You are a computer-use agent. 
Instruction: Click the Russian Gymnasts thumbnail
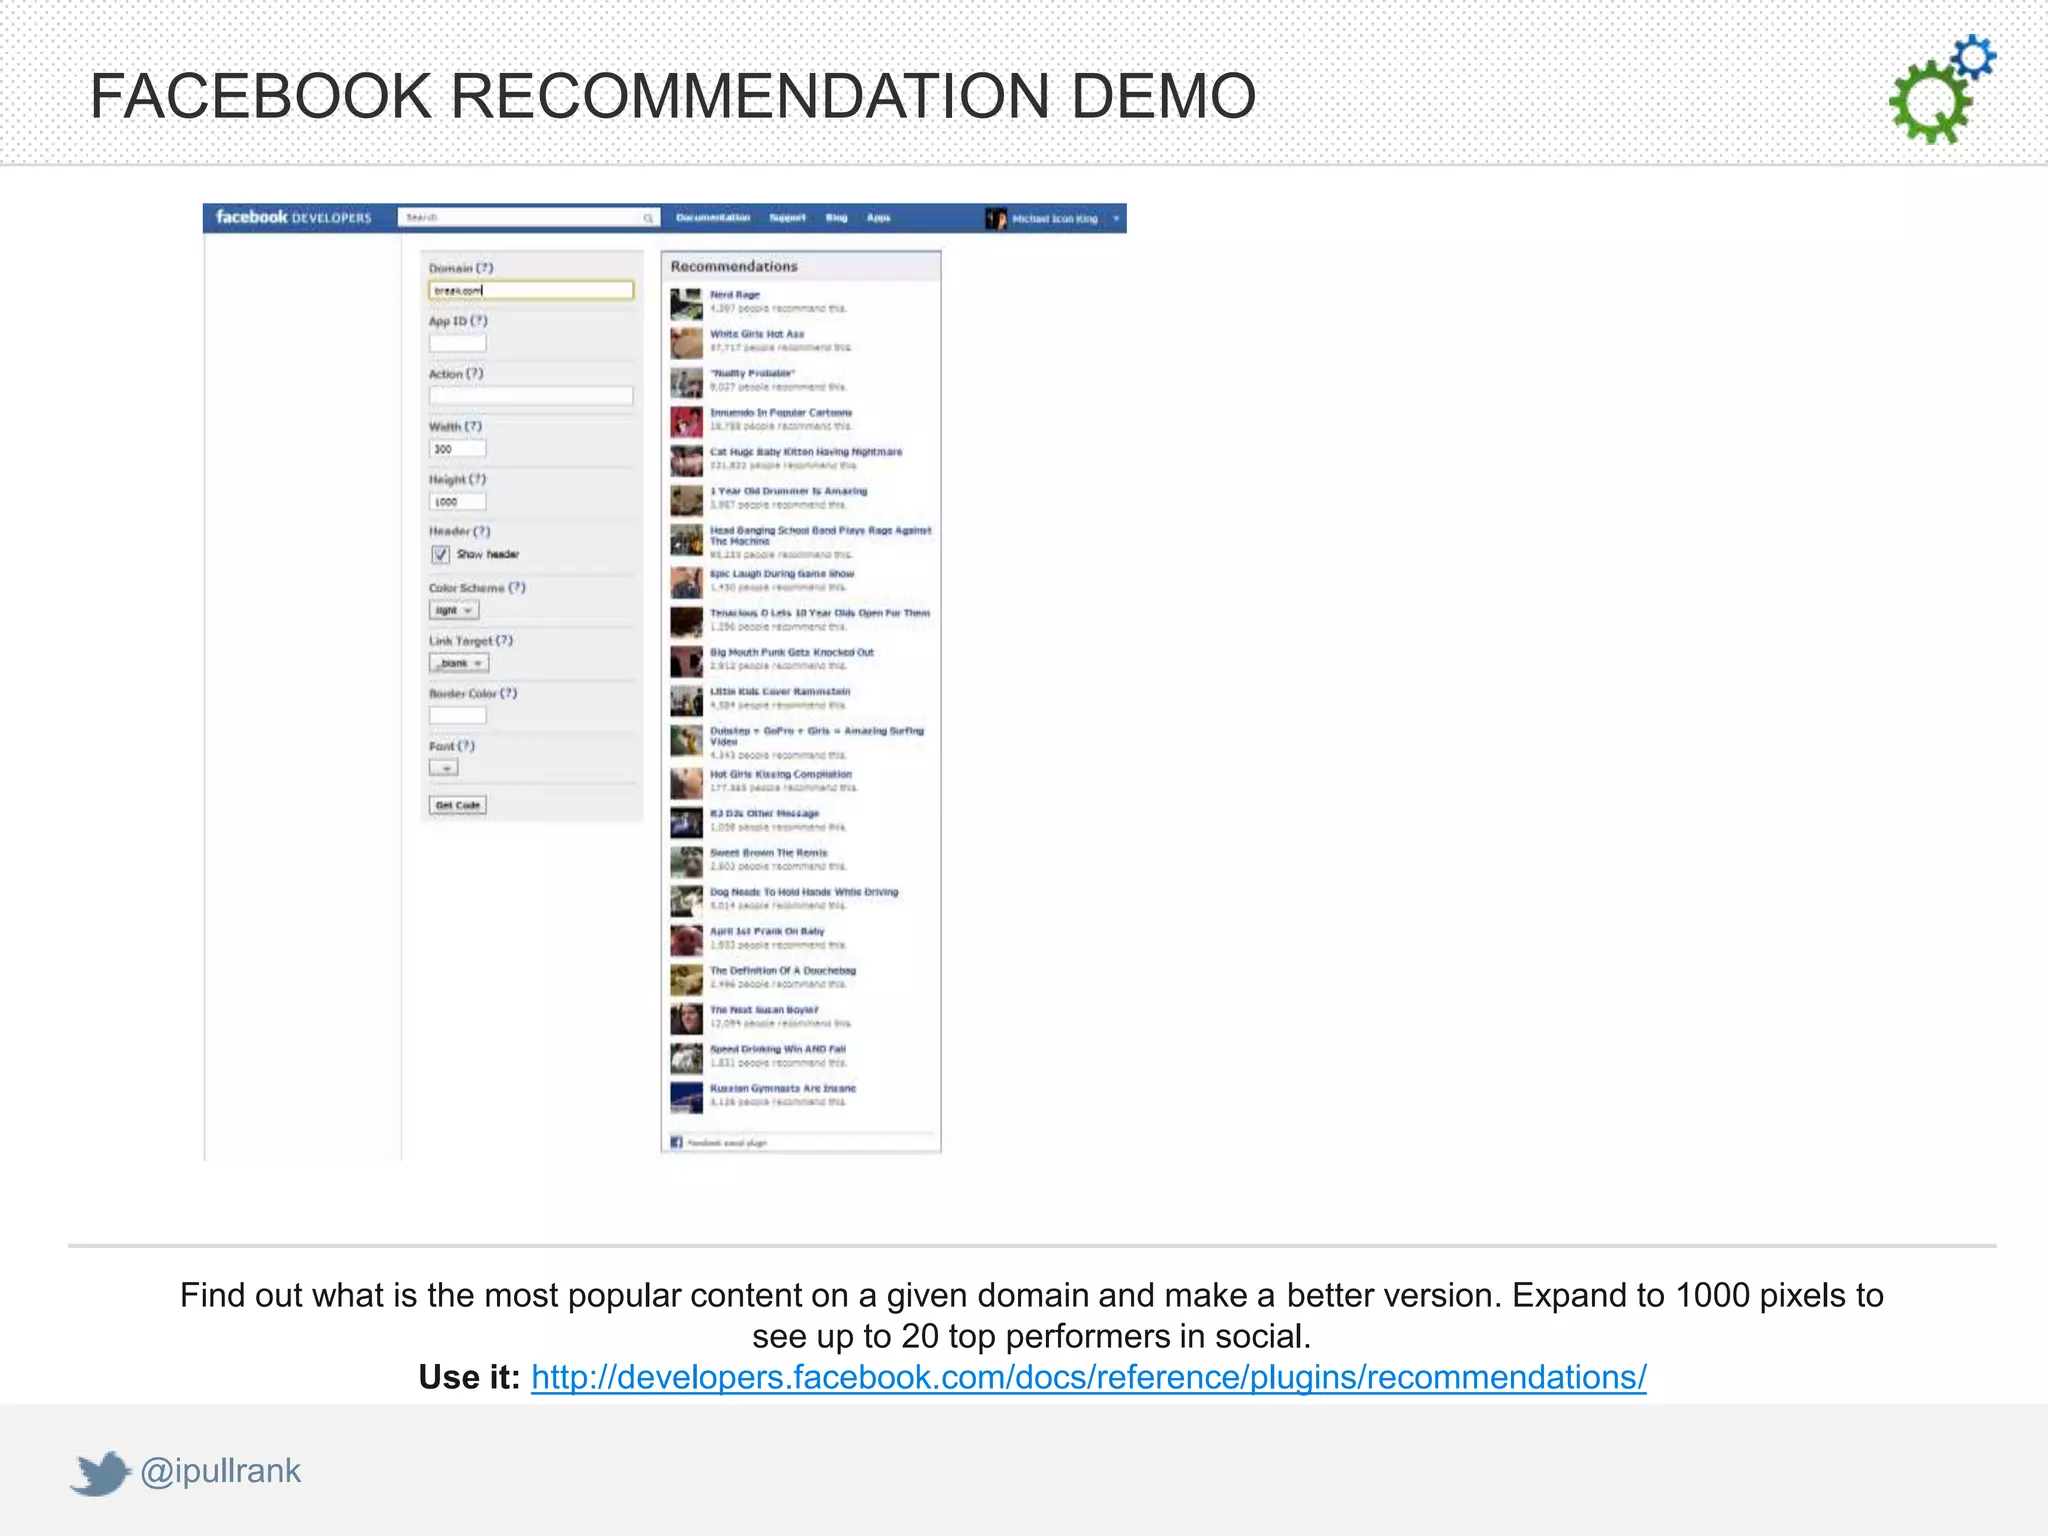coord(686,1098)
